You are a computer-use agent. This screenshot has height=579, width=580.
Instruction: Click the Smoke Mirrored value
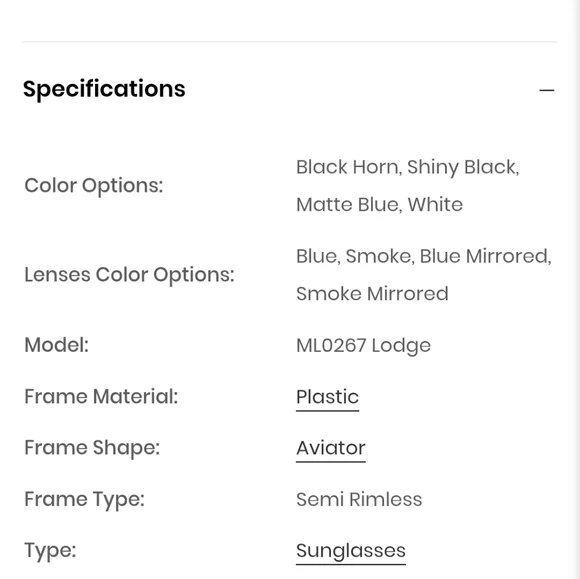pos(372,294)
